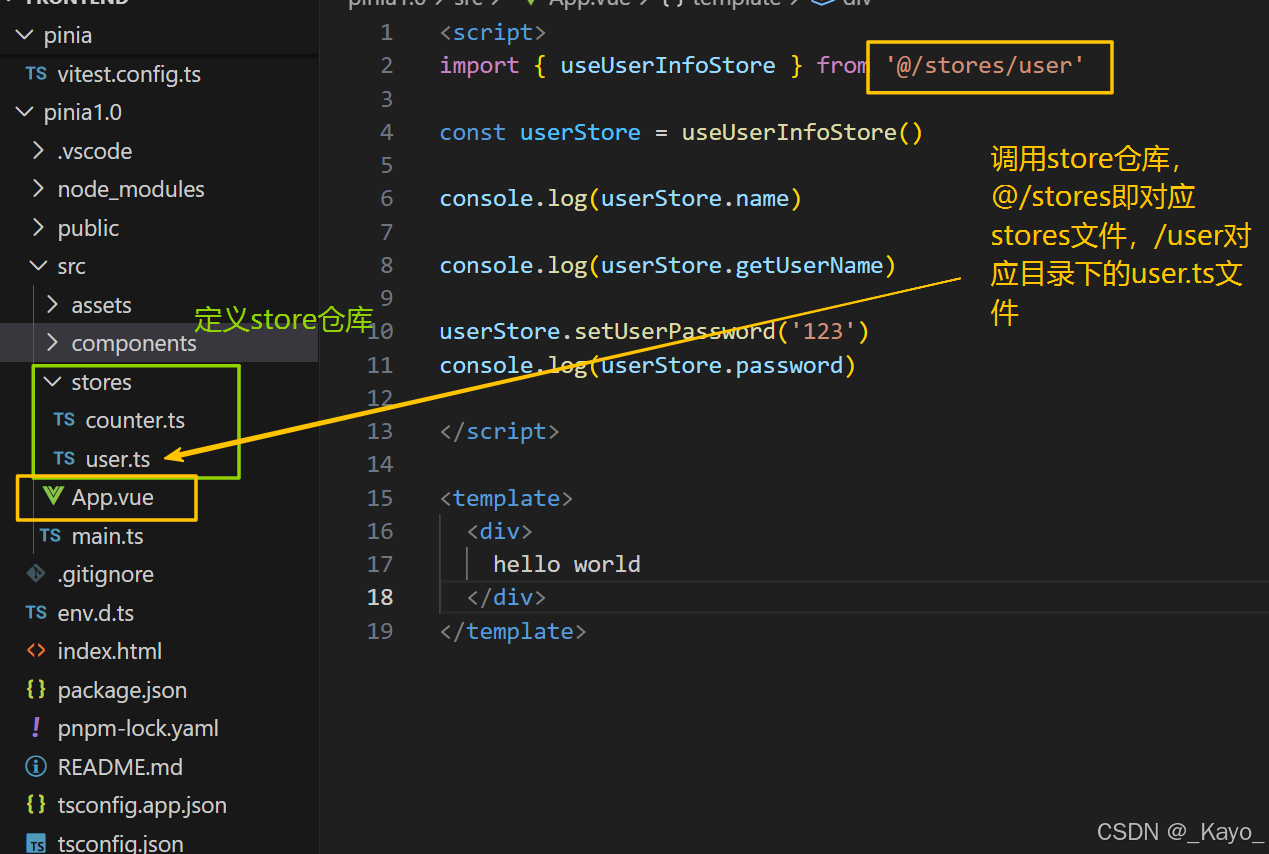The width and height of the screenshot is (1269, 854).
Task: Click 'hello world' text in template
Action: [x=566, y=564]
